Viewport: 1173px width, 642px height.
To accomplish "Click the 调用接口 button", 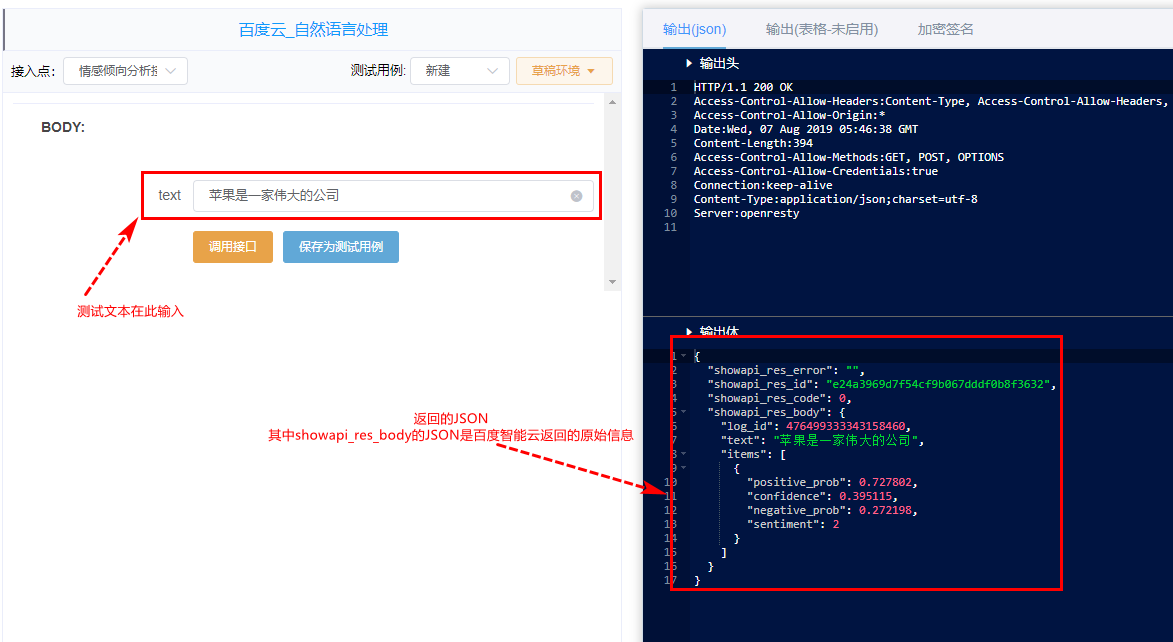I will click(x=233, y=247).
